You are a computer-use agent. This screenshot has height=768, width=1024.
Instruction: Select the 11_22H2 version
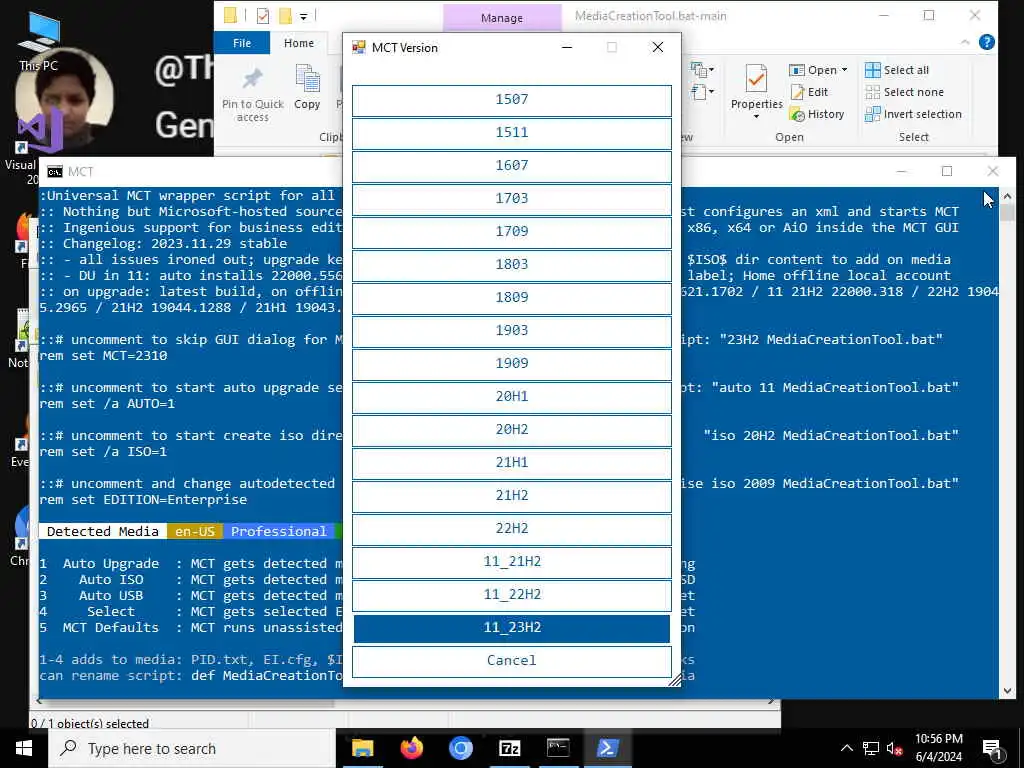tap(511, 595)
